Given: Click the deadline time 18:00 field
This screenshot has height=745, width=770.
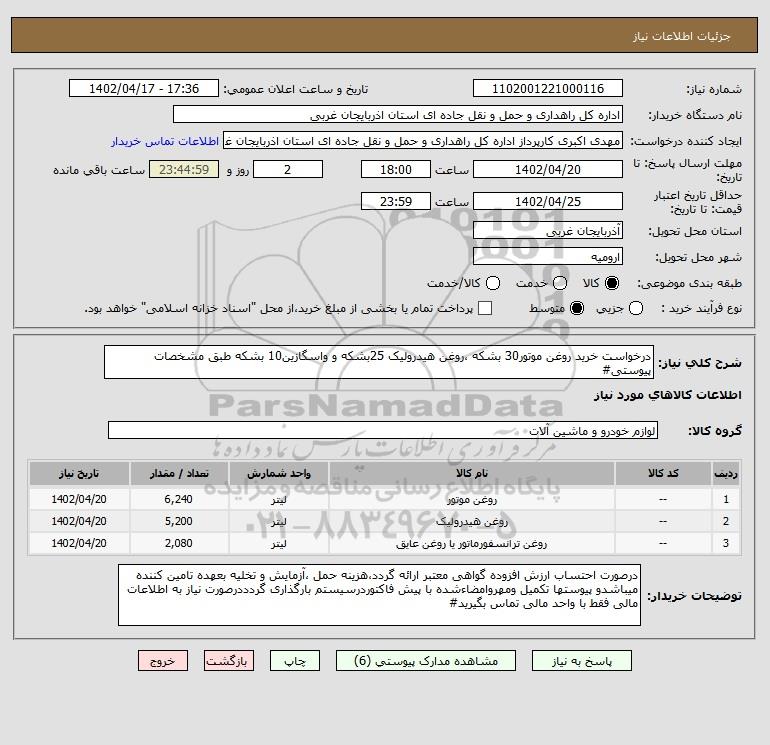Looking at the screenshot, I should point(396,169).
